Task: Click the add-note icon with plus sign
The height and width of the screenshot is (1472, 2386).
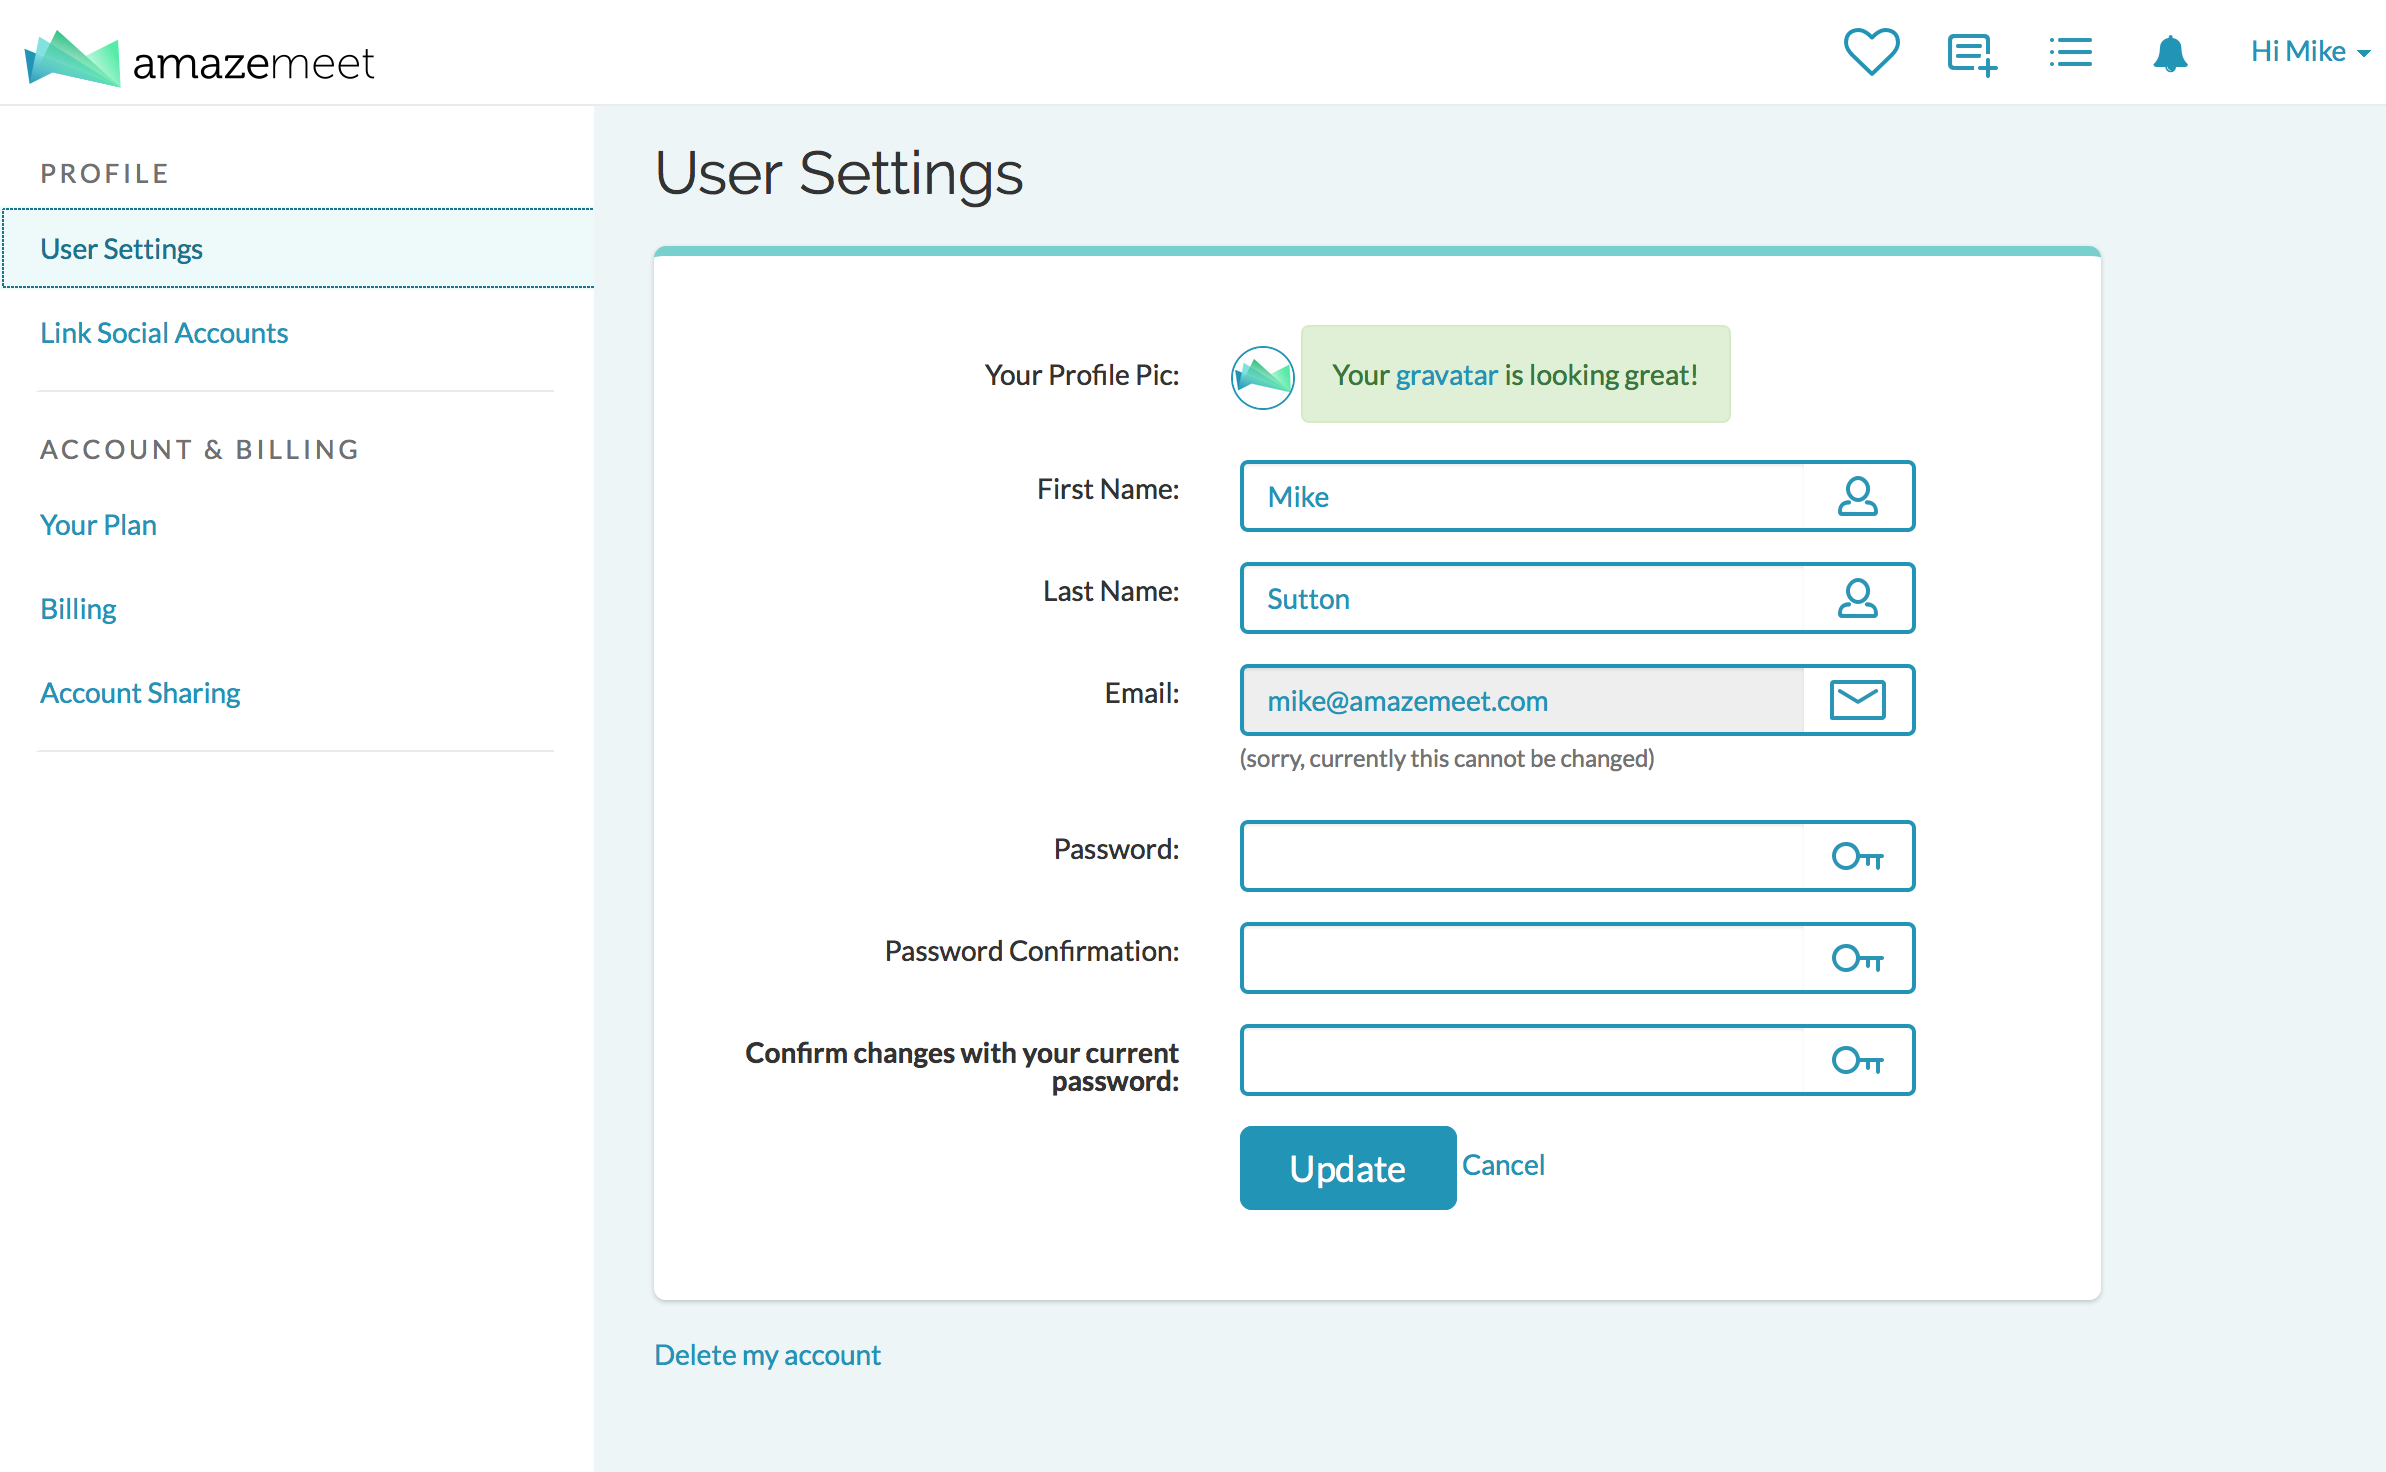Action: pyautogui.click(x=1971, y=53)
